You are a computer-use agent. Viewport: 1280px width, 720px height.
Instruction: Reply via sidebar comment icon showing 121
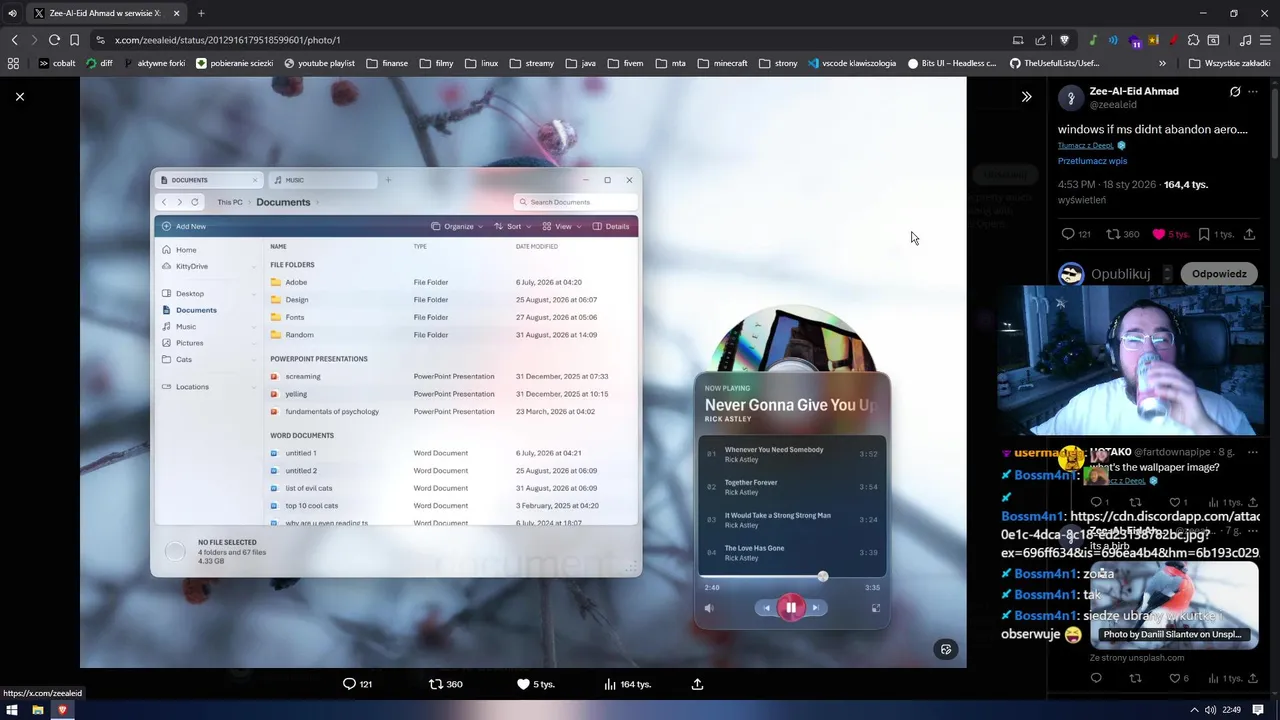[x=1076, y=234]
